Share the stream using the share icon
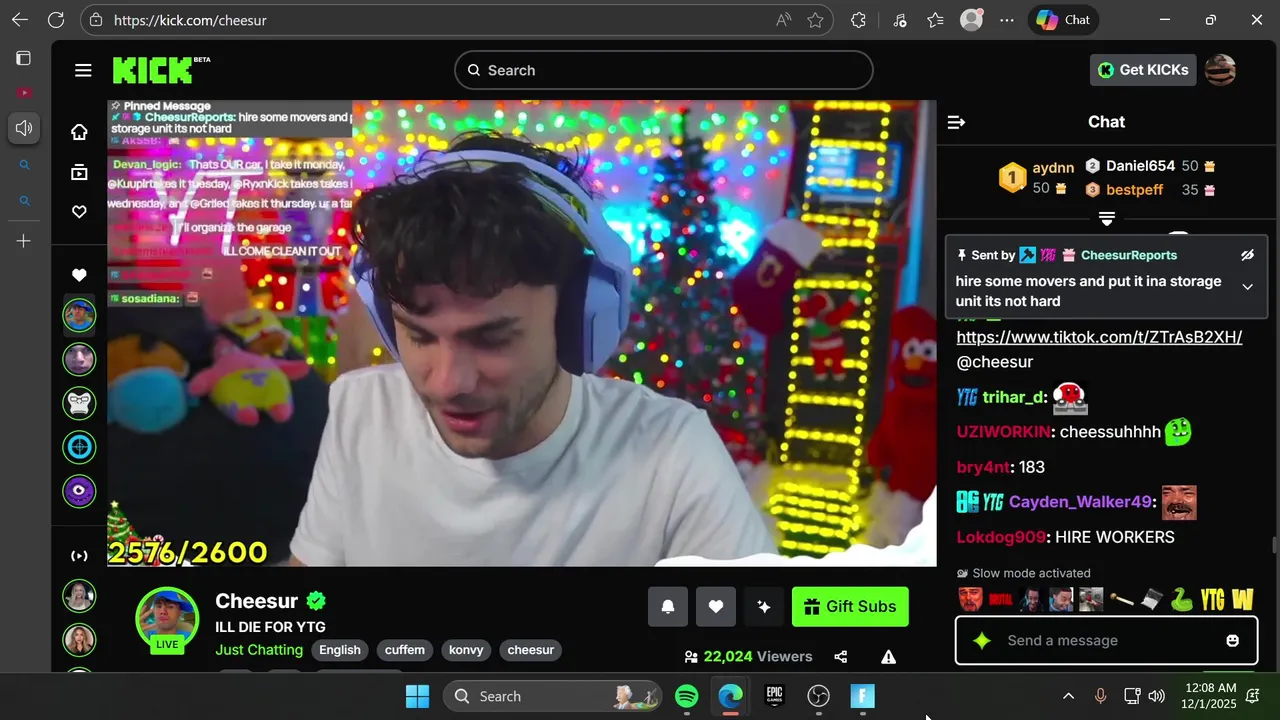Image resolution: width=1280 pixels, height=720 pixels. coord(841,657)
